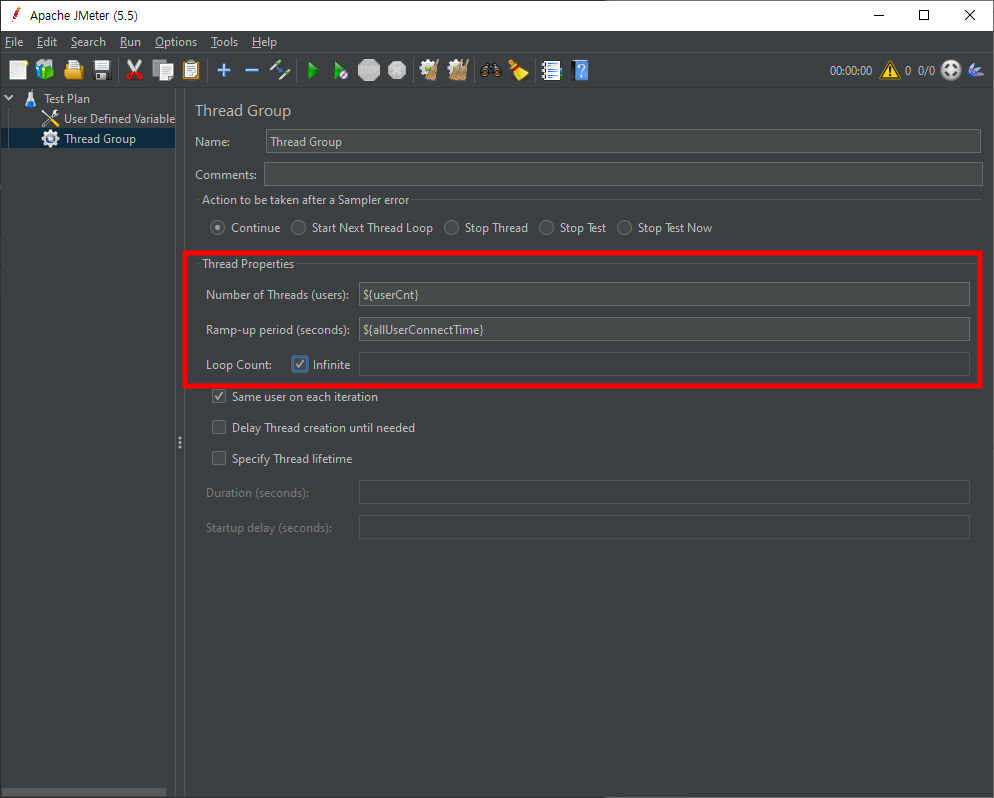The width and height of the screenshot is (994, 798).
Task: Collapse all nodes with minus icon
Action: [252, 70]
